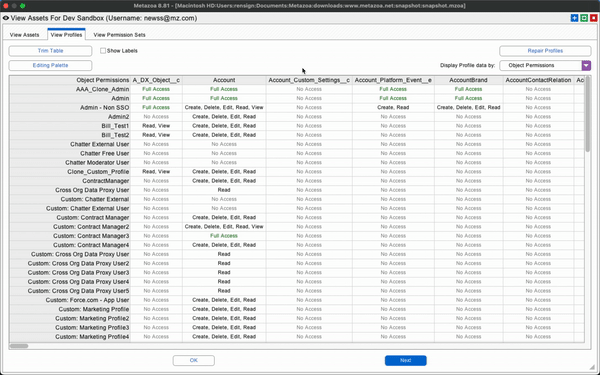Click ContractManager's Account permissions cell
This screenshot has width=600, height=375.
(x=224, y=181)
